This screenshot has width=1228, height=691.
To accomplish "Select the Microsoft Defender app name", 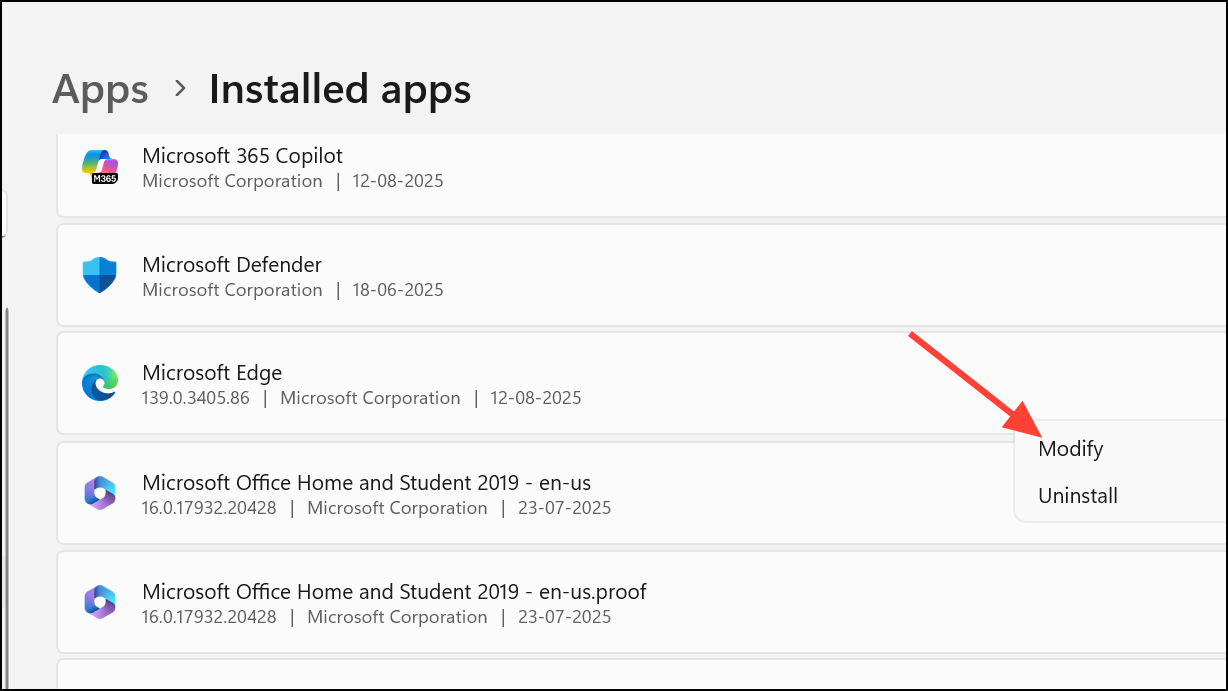I will [x=232, y=265].
